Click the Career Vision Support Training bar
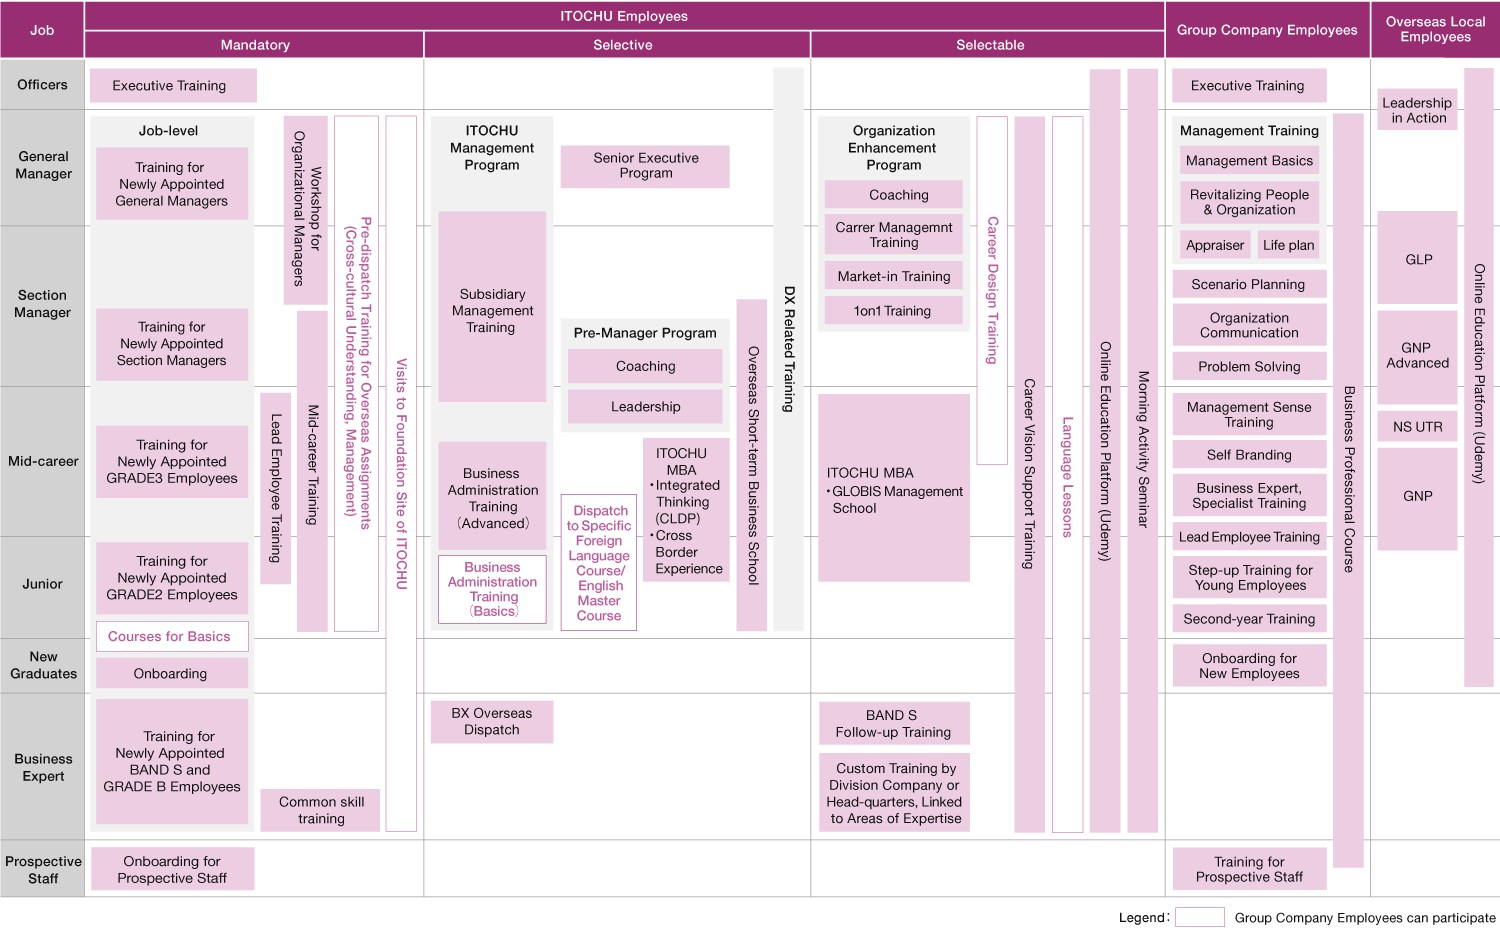Viewport: 1500px width, 931px height. 1030,474
